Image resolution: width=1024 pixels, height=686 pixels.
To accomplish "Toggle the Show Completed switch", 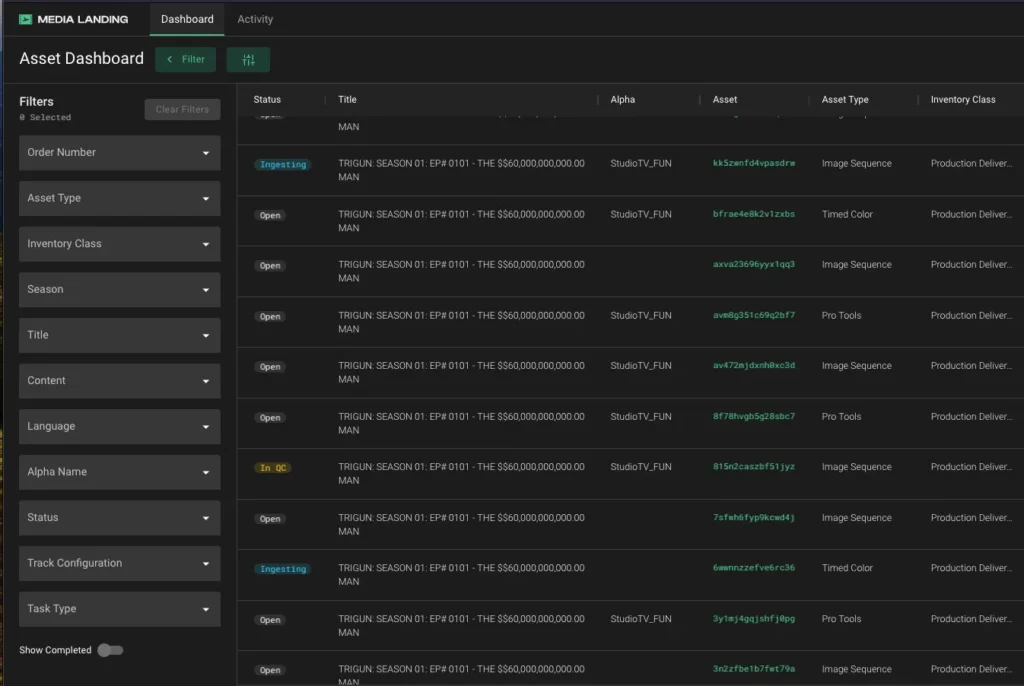I will tap(110, 650).
